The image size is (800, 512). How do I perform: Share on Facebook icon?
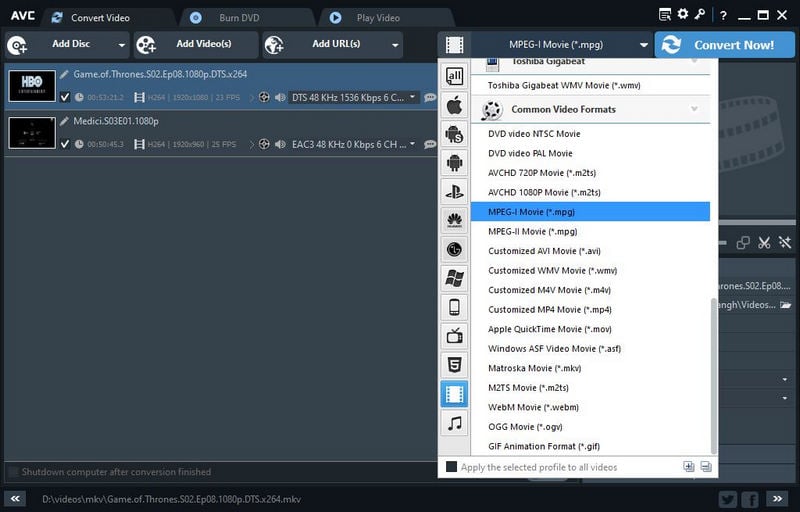(750, 499)
